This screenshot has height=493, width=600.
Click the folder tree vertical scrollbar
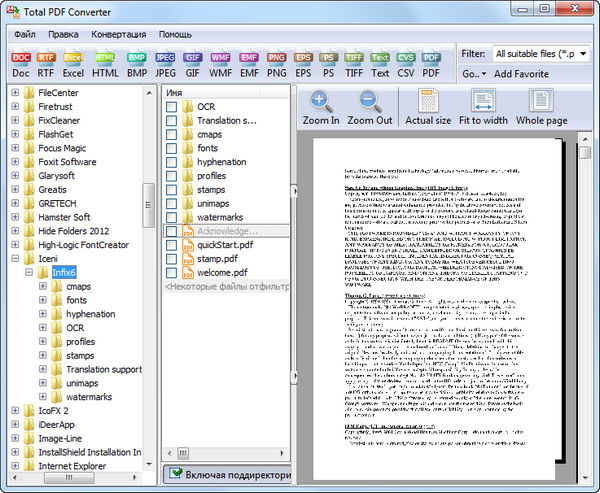click(x=148, y=200)
